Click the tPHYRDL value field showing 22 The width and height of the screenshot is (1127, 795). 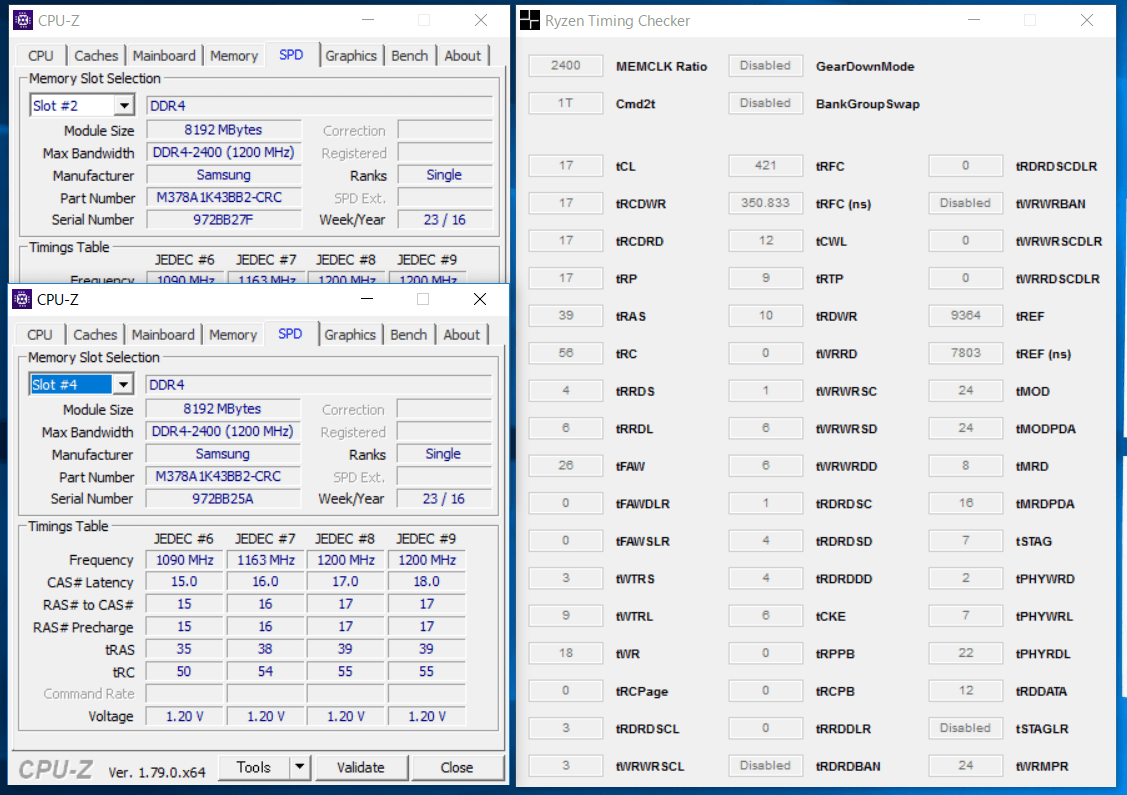coord(965,653)
